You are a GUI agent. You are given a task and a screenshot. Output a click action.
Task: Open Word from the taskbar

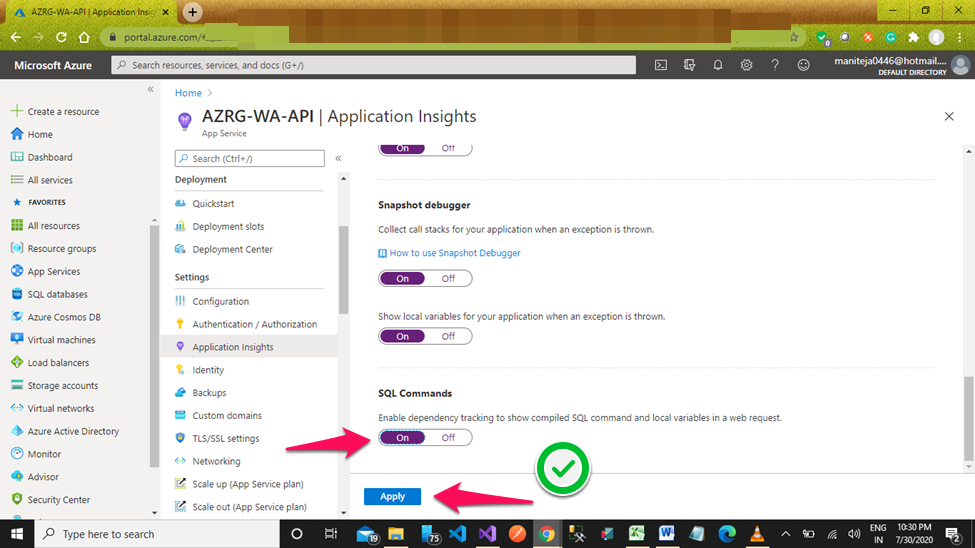(666, 534)
